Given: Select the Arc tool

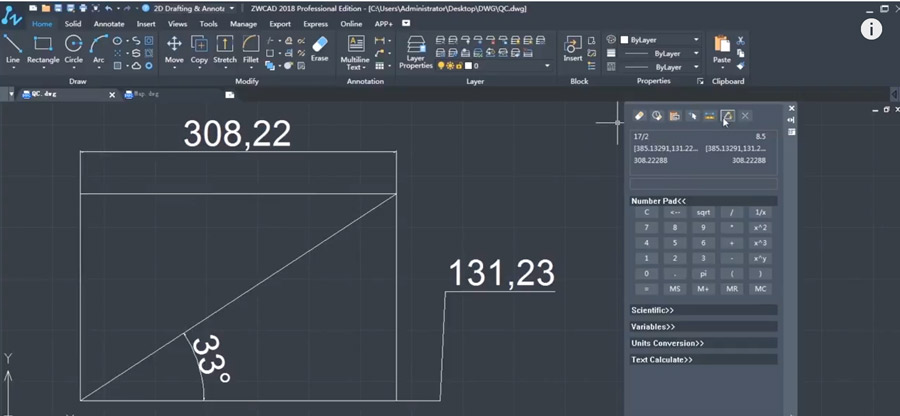Looking at the screenshot, I should point(99,48).
